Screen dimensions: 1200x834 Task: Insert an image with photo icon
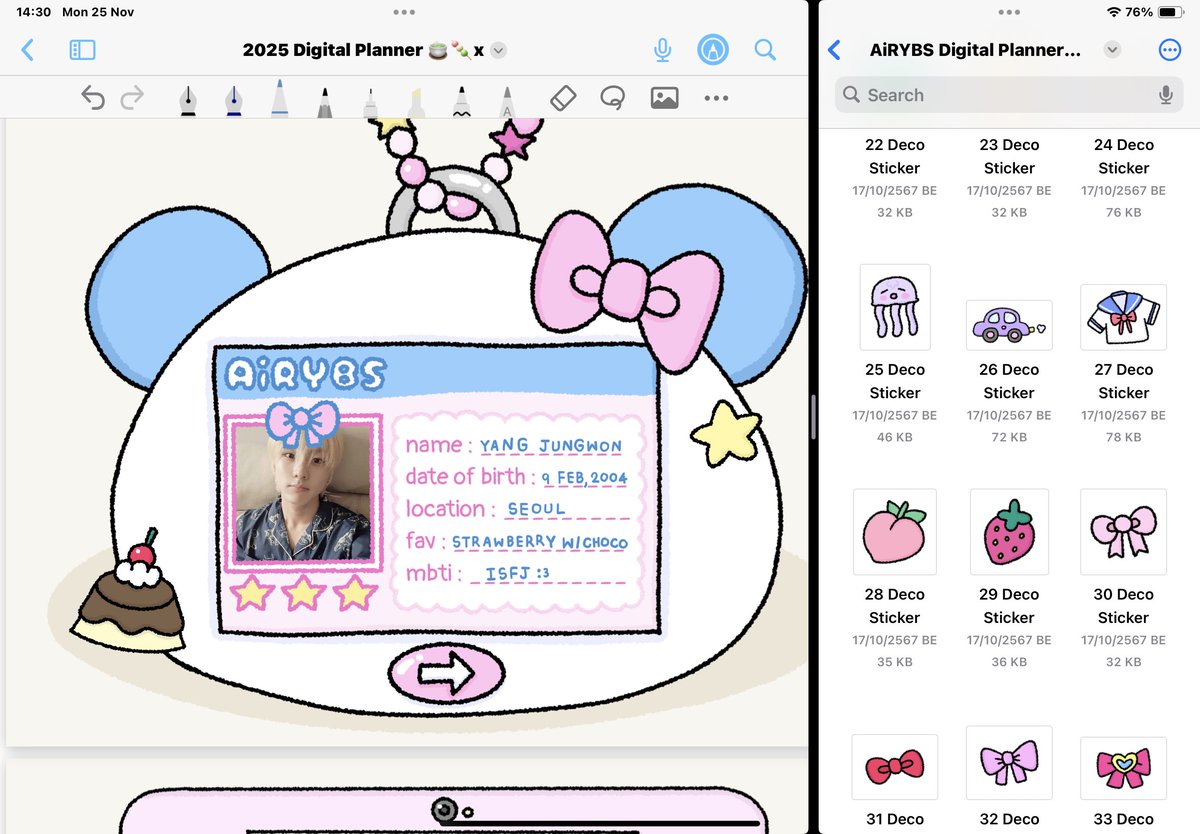point(664,98)
